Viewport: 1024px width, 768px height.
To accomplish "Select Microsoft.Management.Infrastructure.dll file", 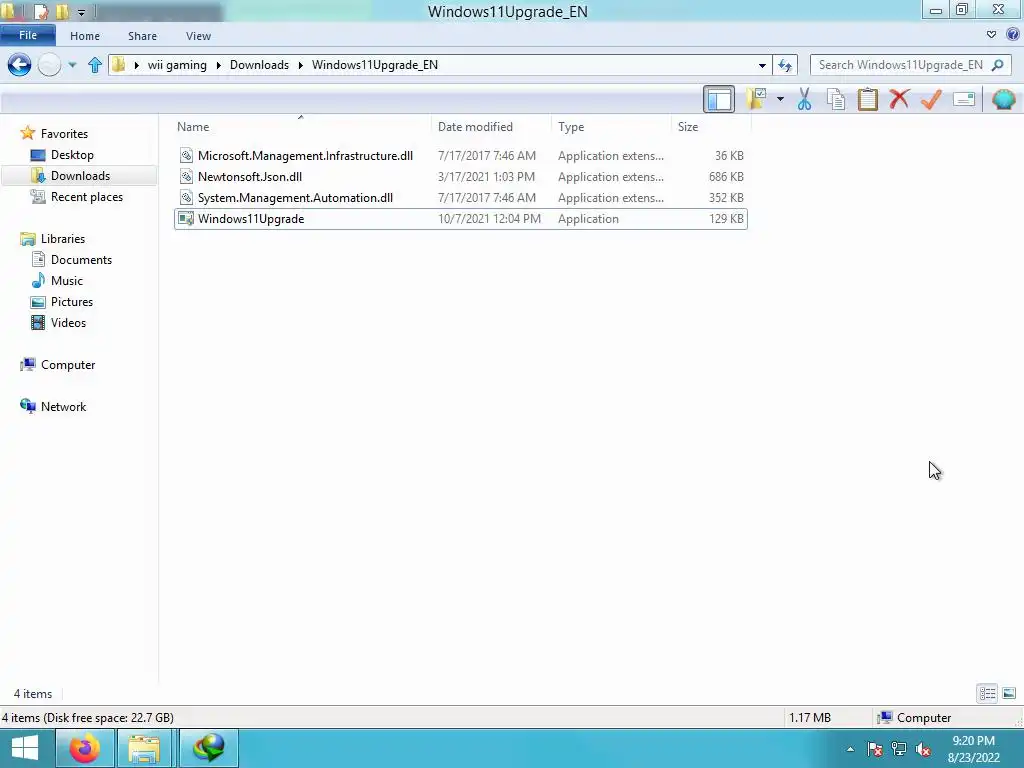I will click(461, 155).
